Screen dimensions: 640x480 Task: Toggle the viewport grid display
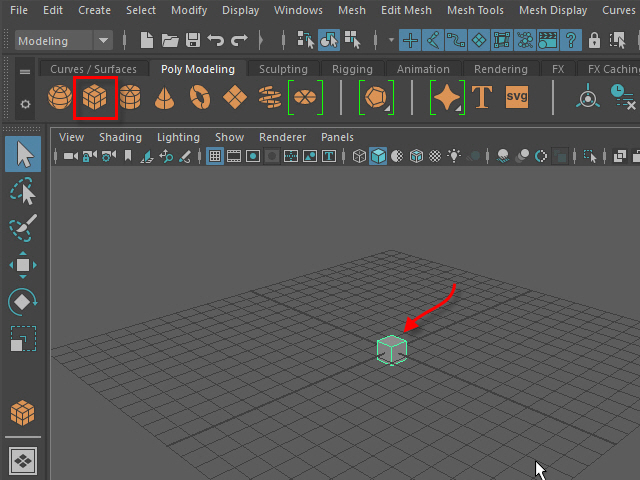pos(215,156)
